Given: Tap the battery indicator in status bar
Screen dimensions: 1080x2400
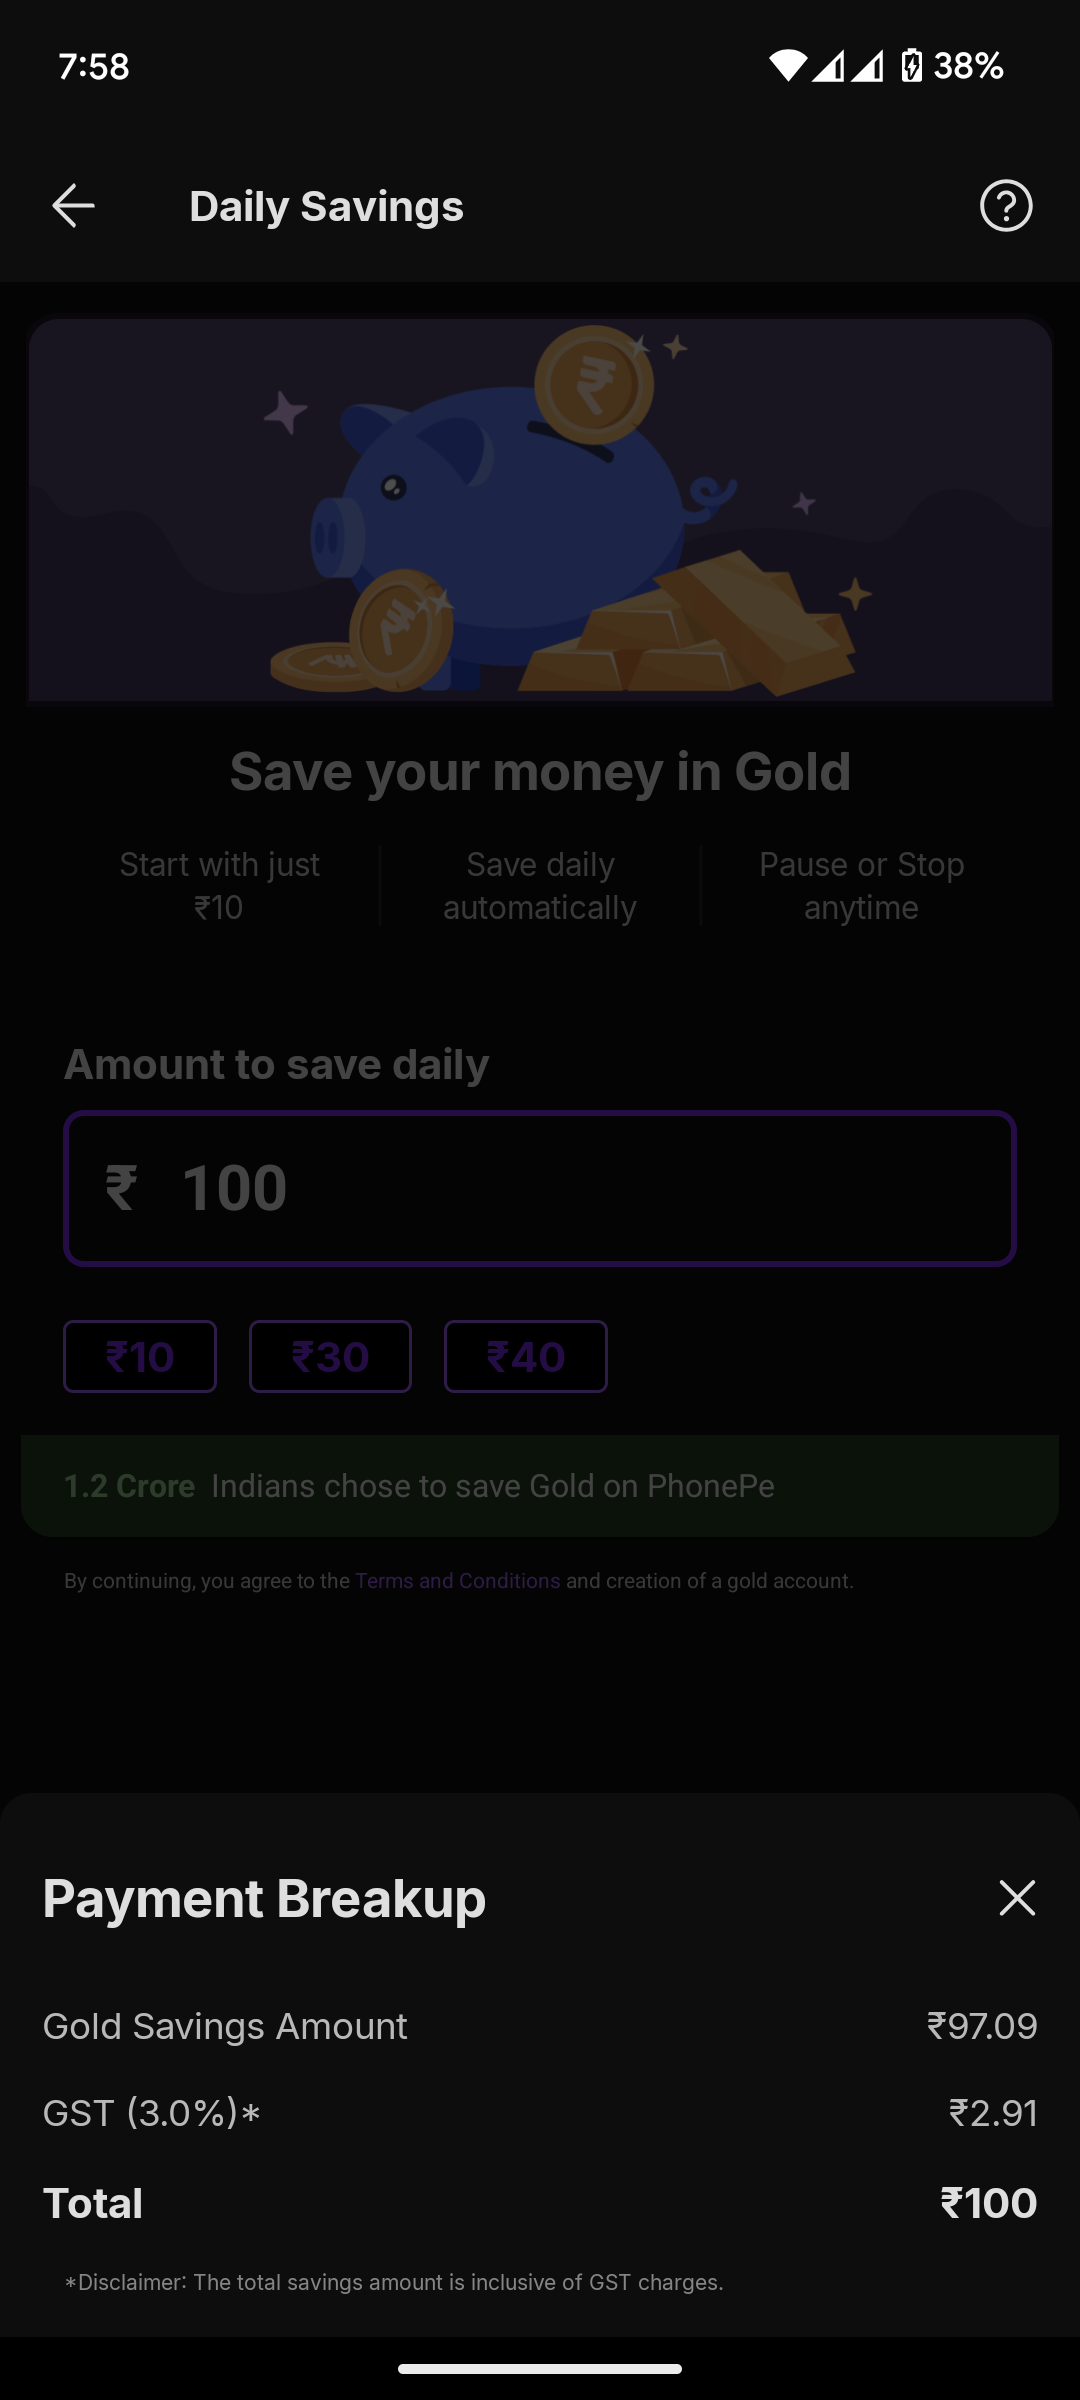Looking at the screenshot, I should (912, 66).
